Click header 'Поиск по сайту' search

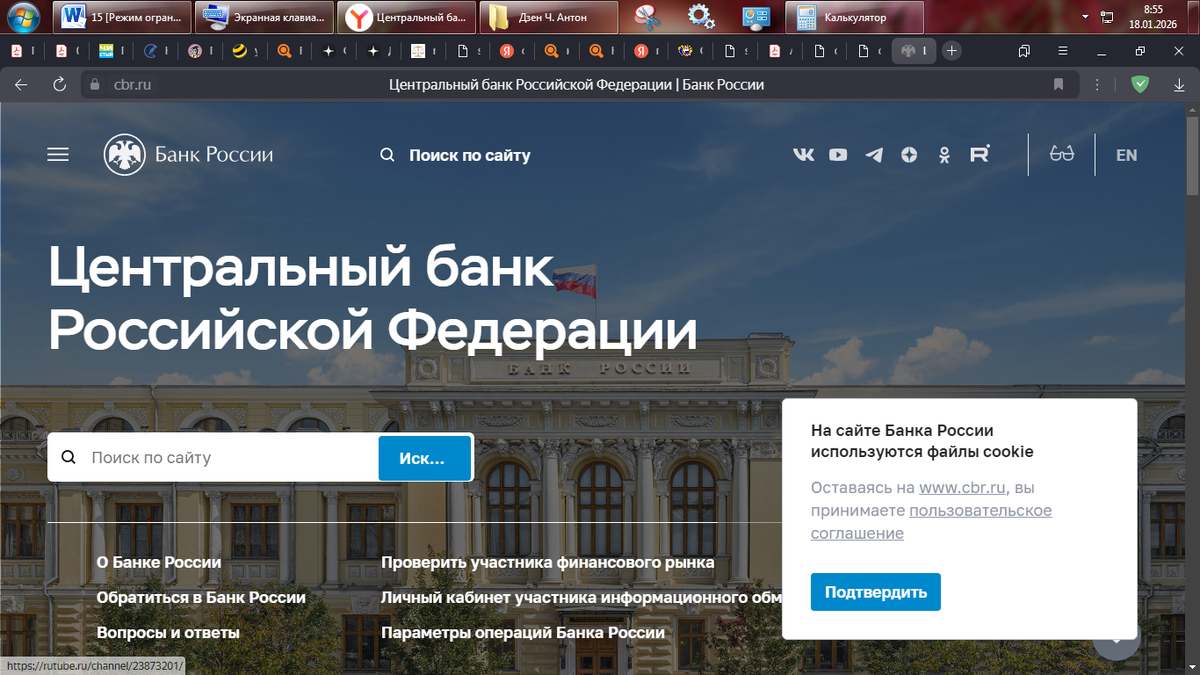[456, 155]
